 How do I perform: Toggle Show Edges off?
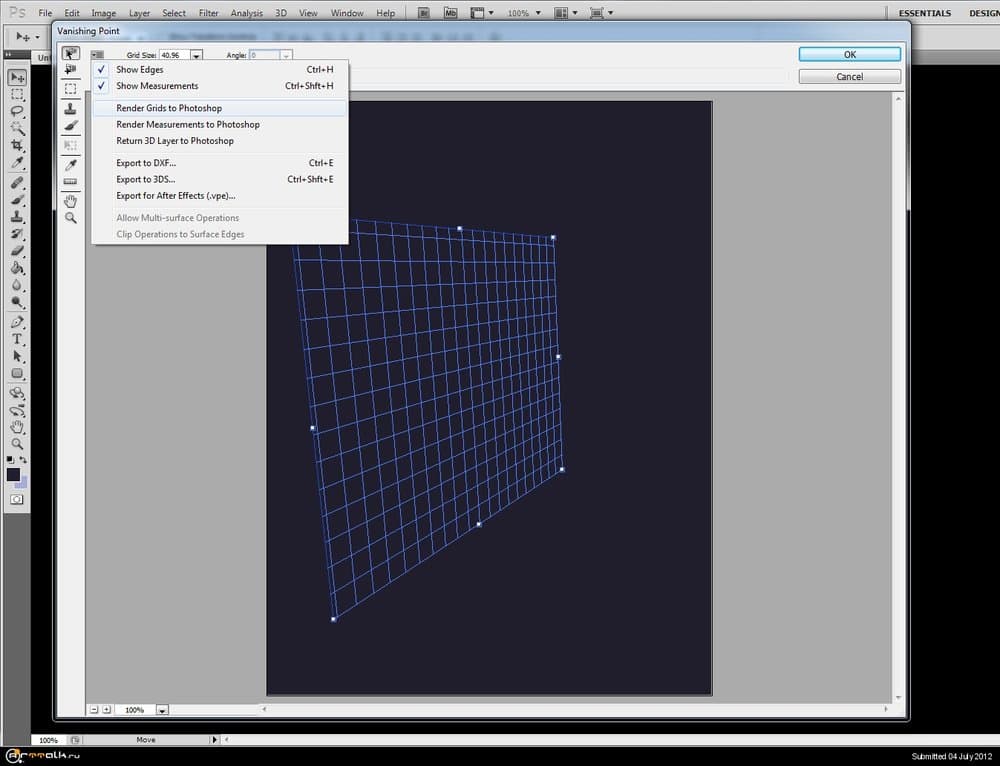coord(140,69)
